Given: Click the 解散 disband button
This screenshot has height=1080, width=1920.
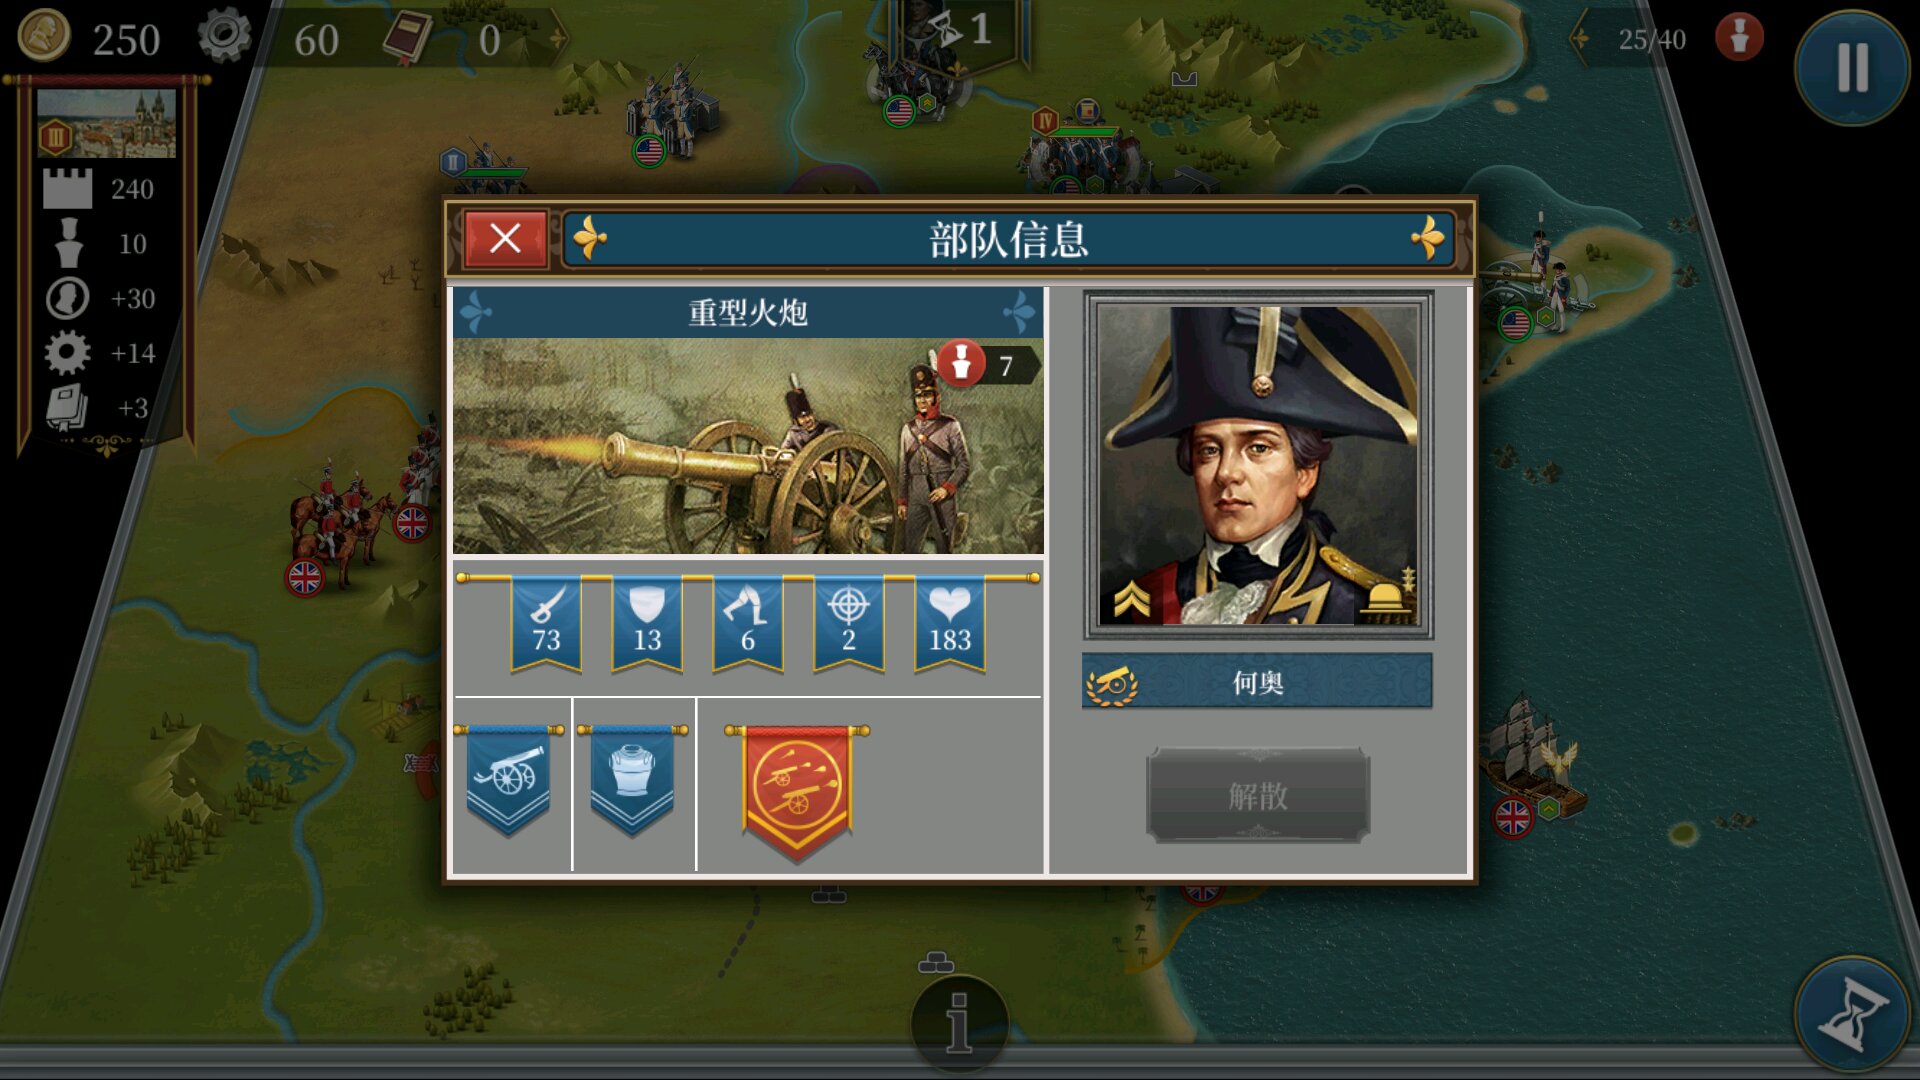Looking at the screenshot, I should pos(1257,796).
